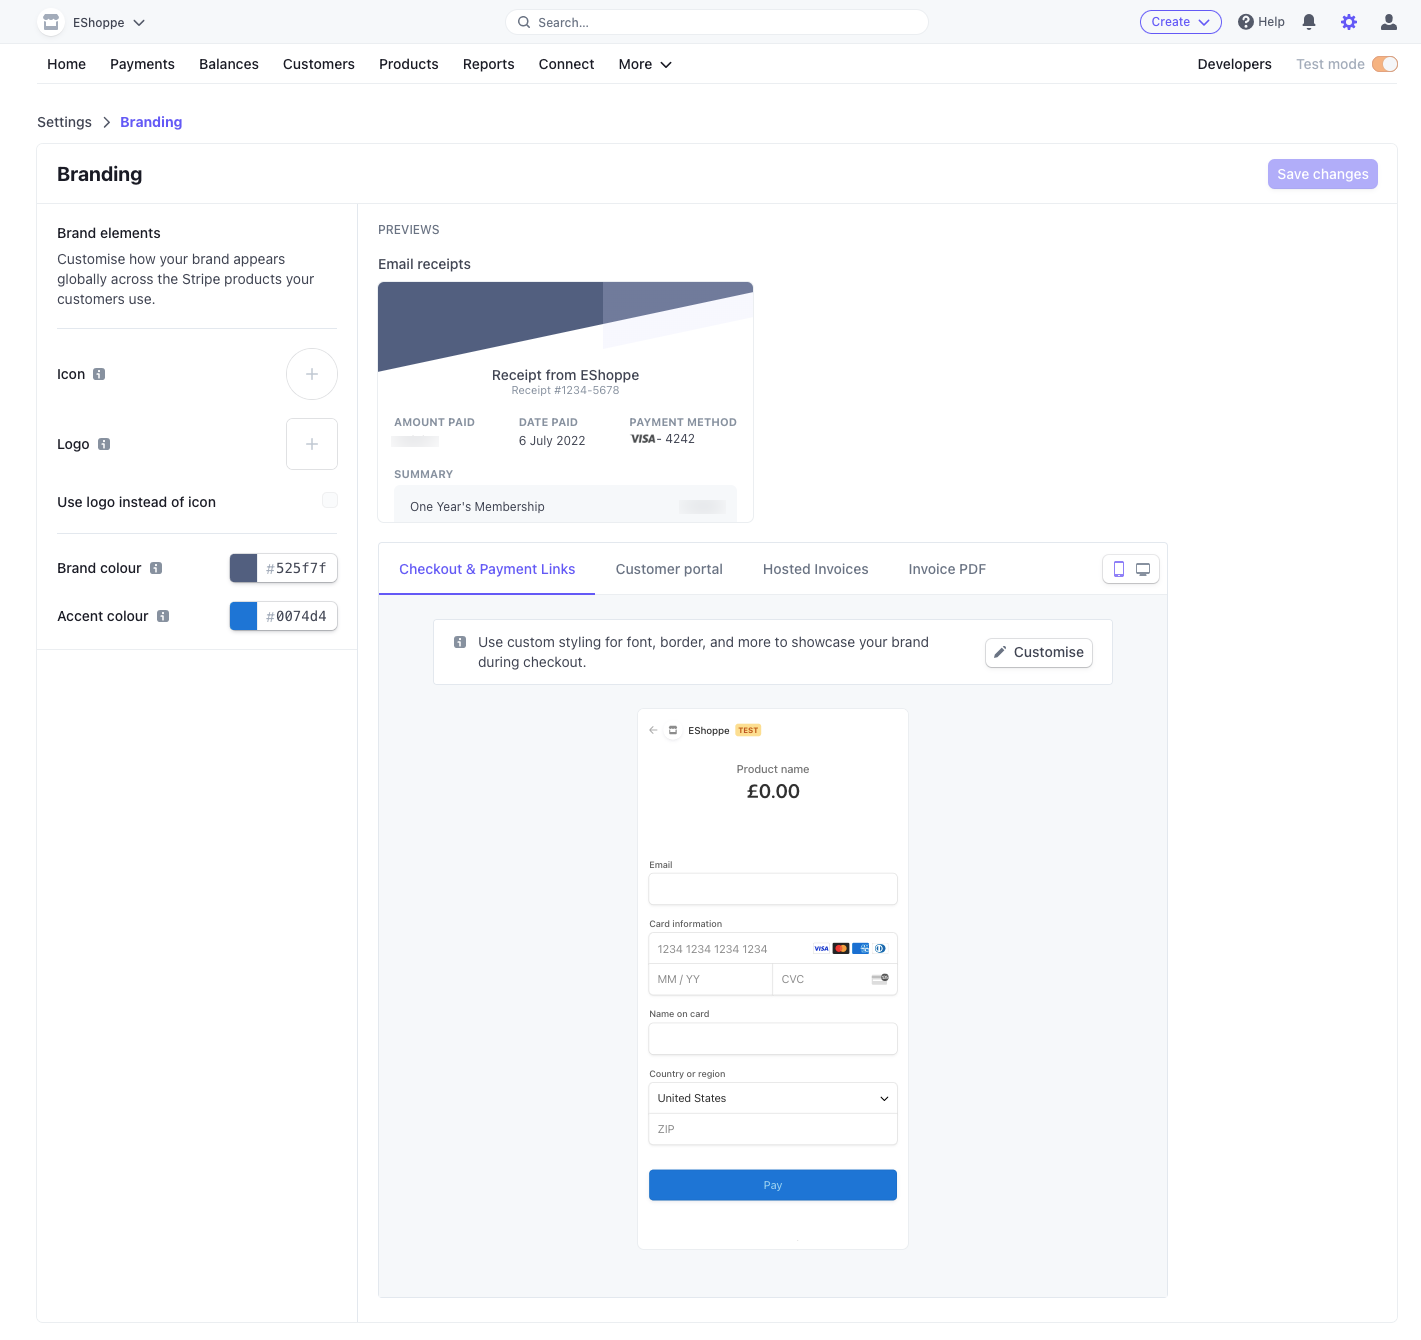Select the Checkout & Payment Links tab

[x=487, y=569]
